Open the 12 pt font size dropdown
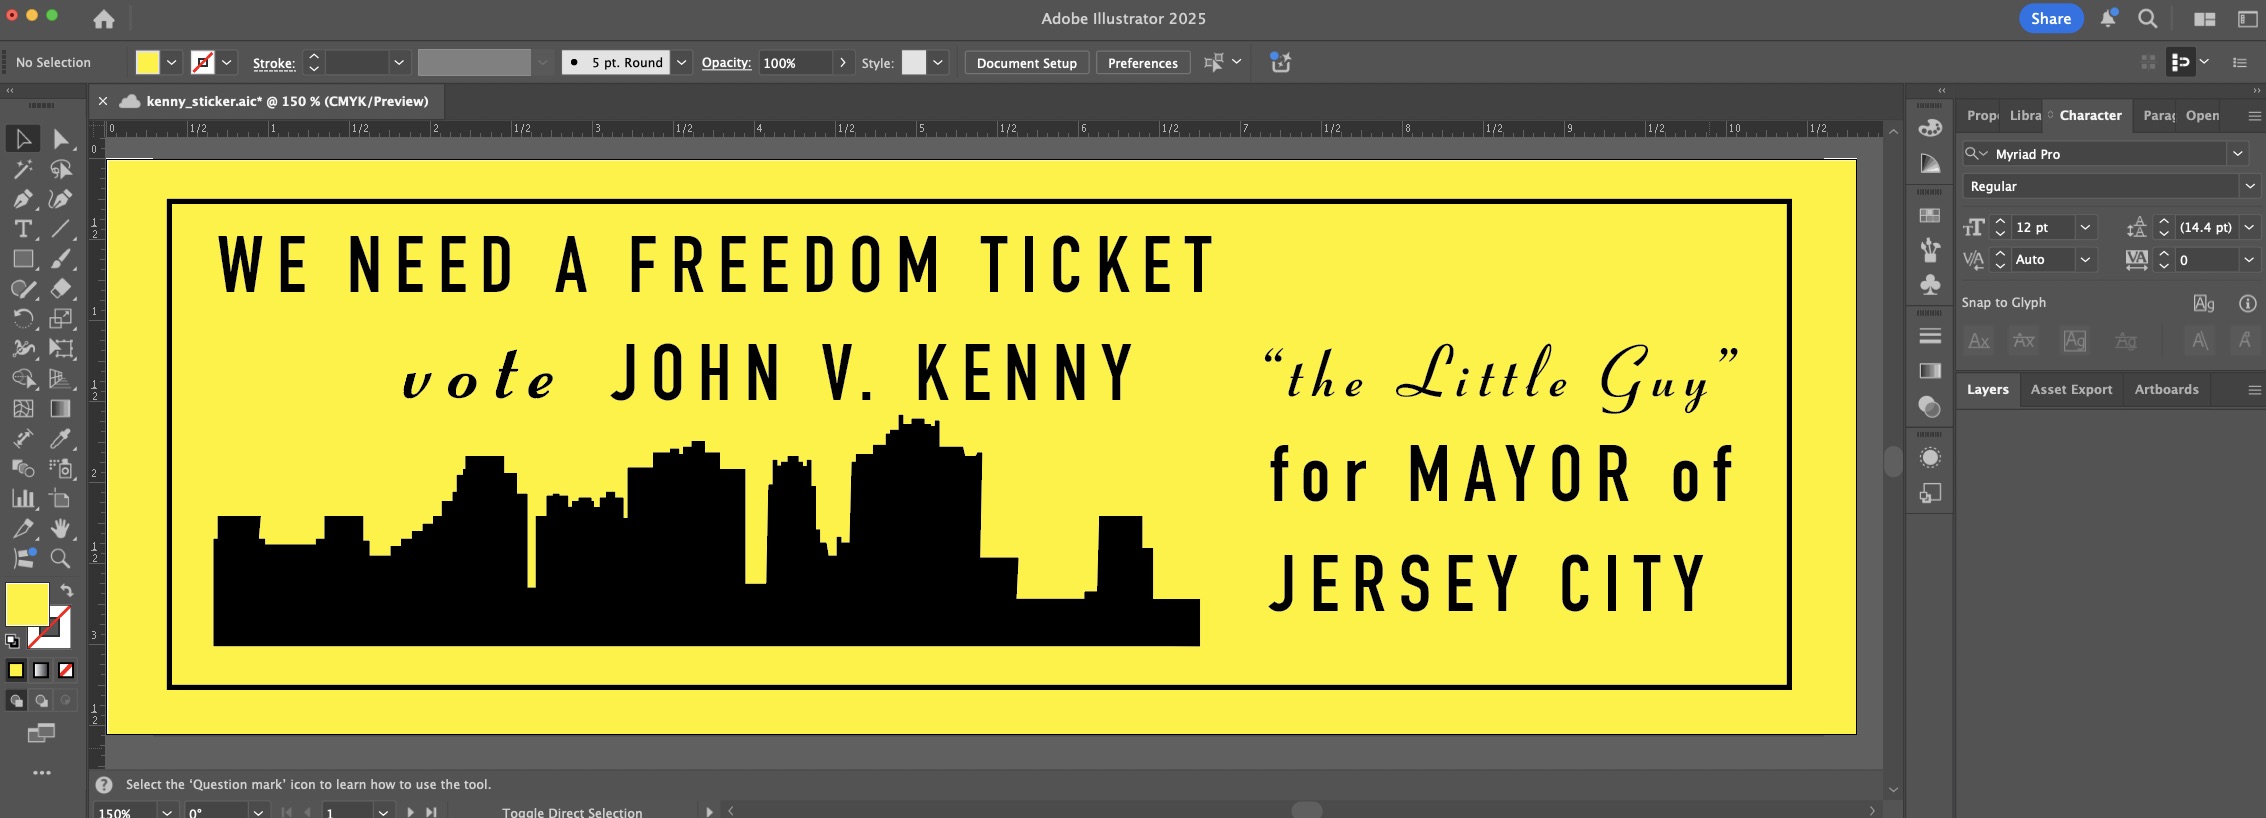 [x=2085, y=228]
